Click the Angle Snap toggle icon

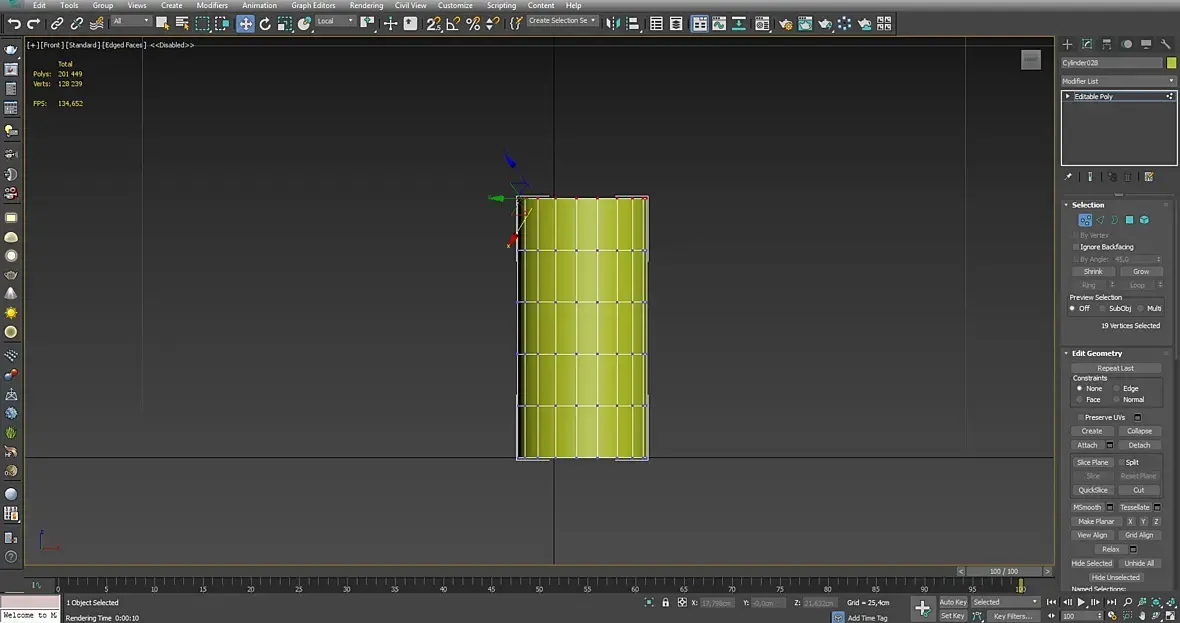coord(453,23)
